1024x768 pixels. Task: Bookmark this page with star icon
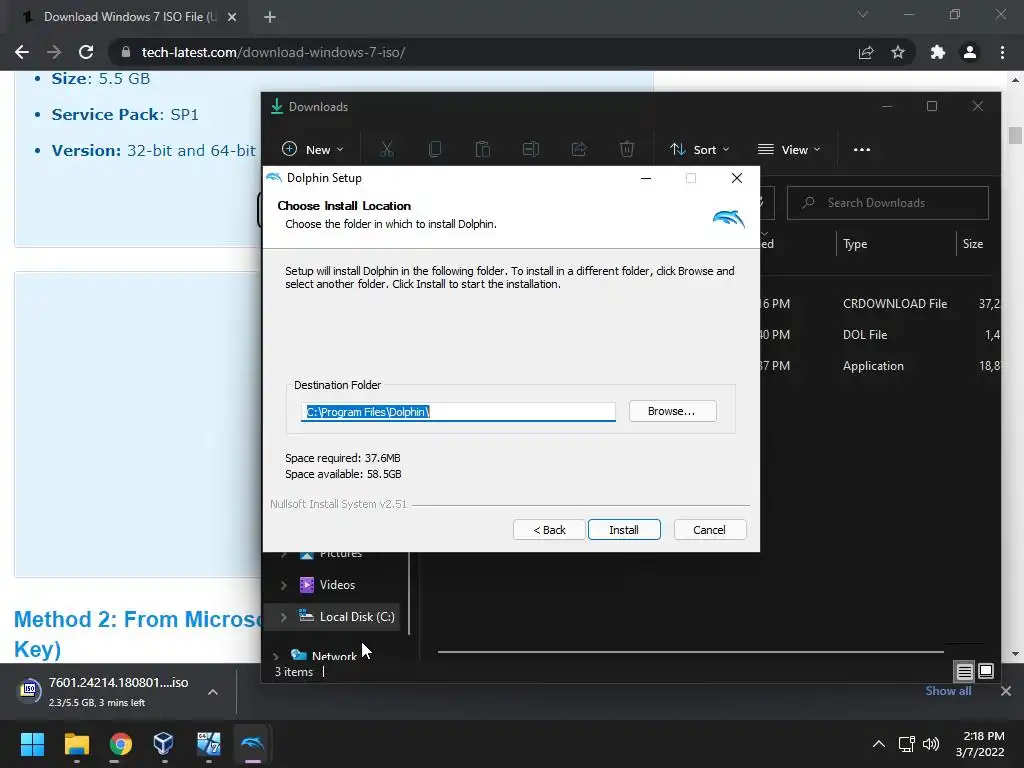point(898,52)
